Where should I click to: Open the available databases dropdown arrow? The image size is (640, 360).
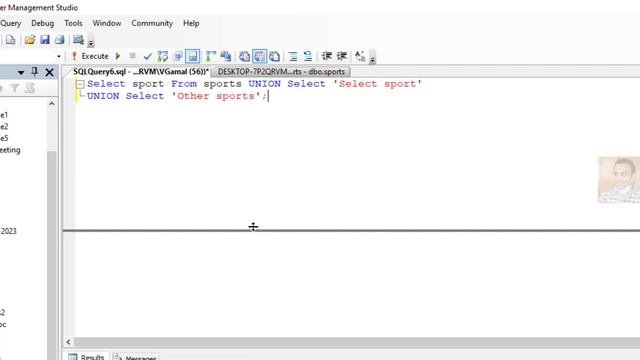click(59, 56)
